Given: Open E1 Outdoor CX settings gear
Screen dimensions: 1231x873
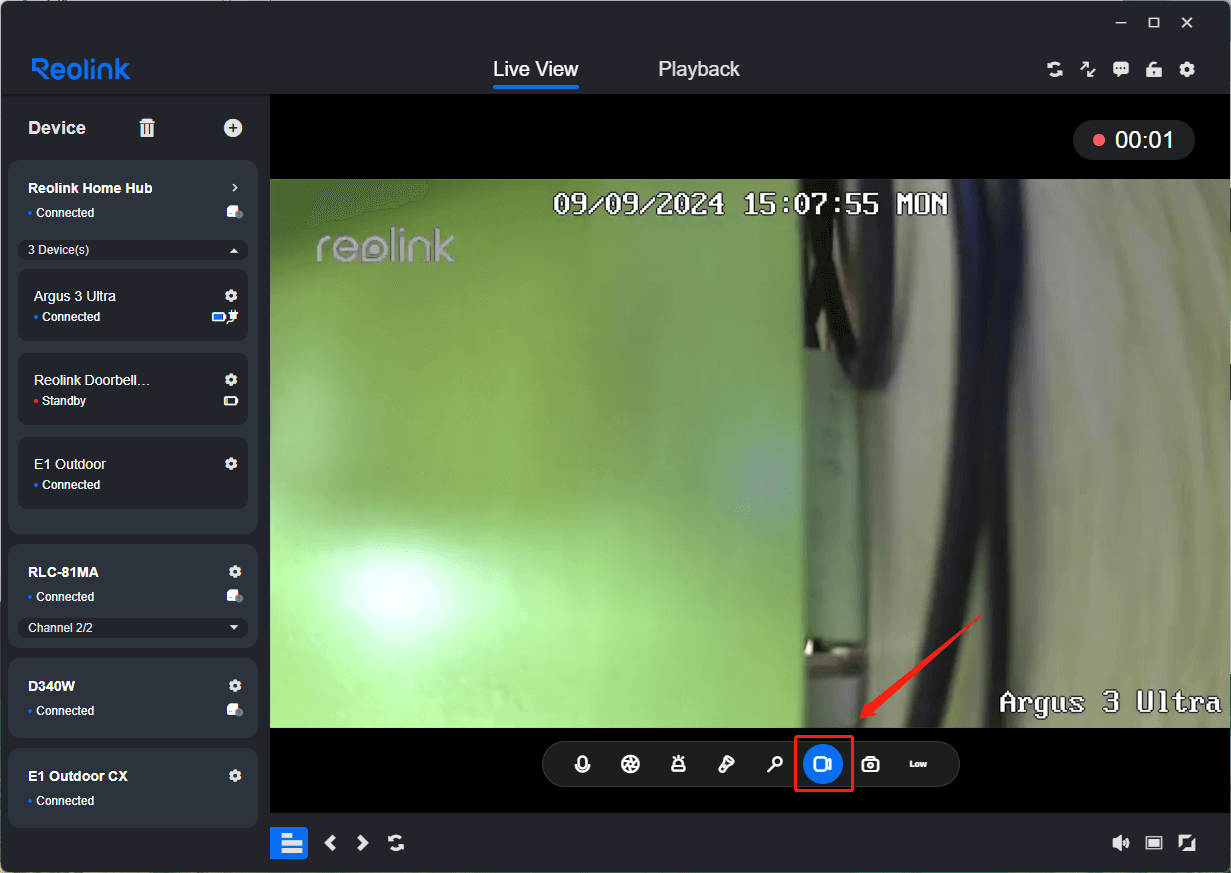Looking at the screenshot, I should pos(235,776).
